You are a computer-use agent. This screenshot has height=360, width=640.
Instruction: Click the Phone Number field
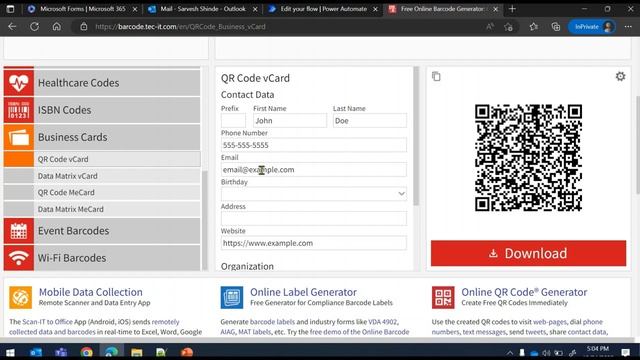(313, 145)
